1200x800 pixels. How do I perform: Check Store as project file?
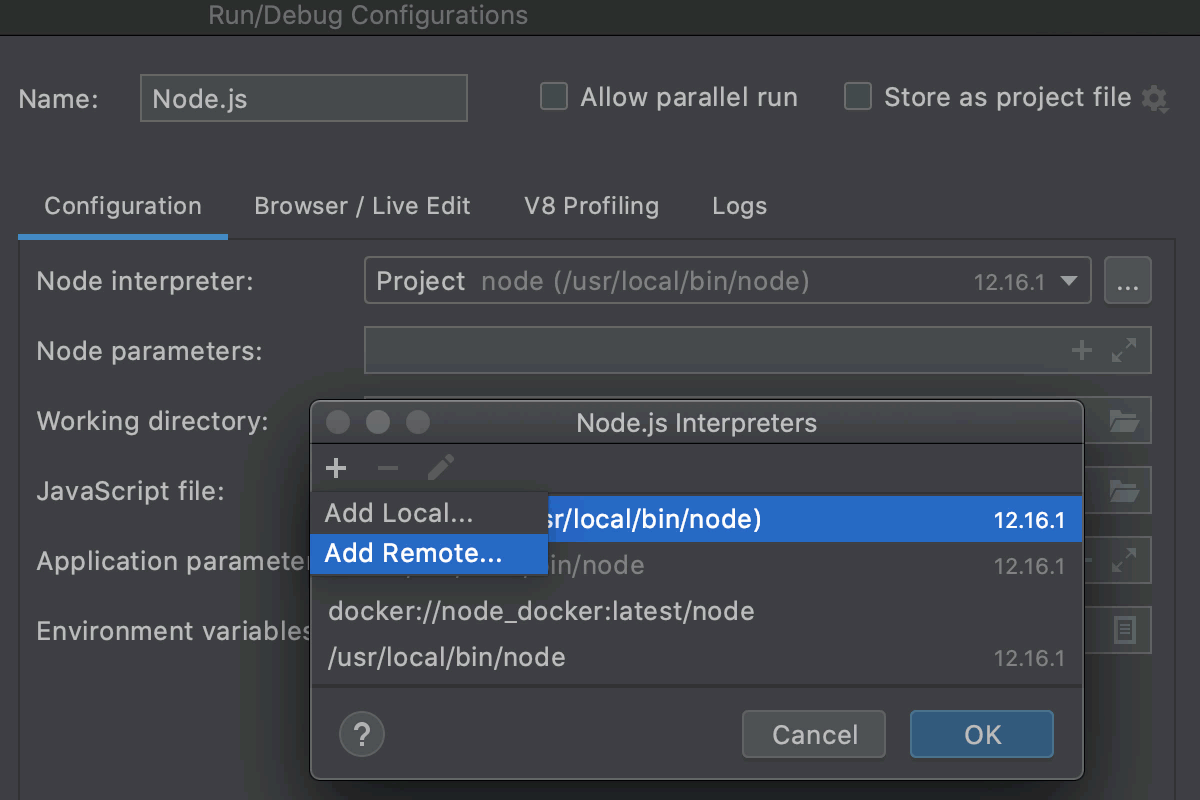point(857,96)
